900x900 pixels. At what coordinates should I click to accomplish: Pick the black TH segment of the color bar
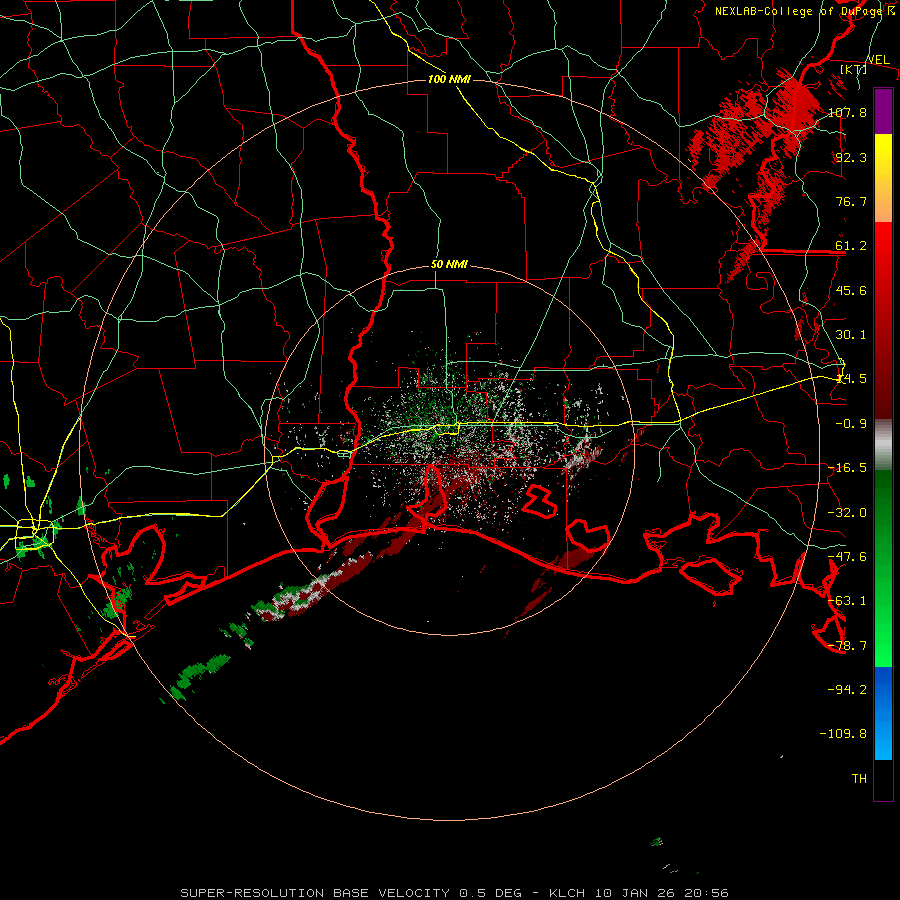883,780
